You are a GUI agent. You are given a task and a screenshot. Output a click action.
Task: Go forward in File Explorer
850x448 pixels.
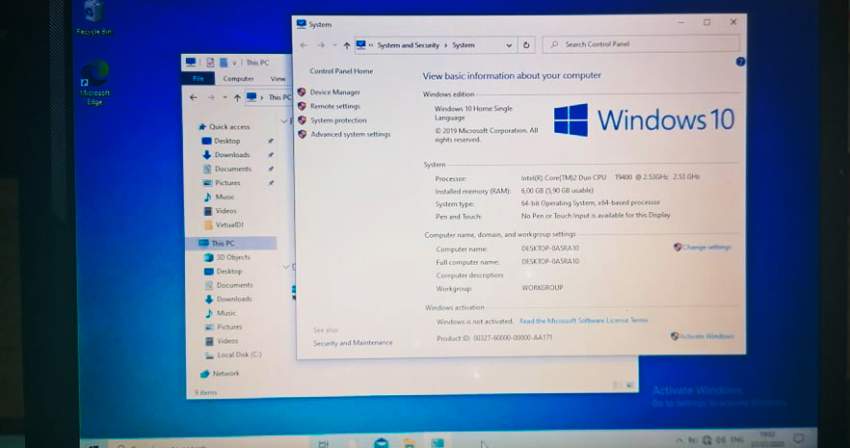point(211,98)
